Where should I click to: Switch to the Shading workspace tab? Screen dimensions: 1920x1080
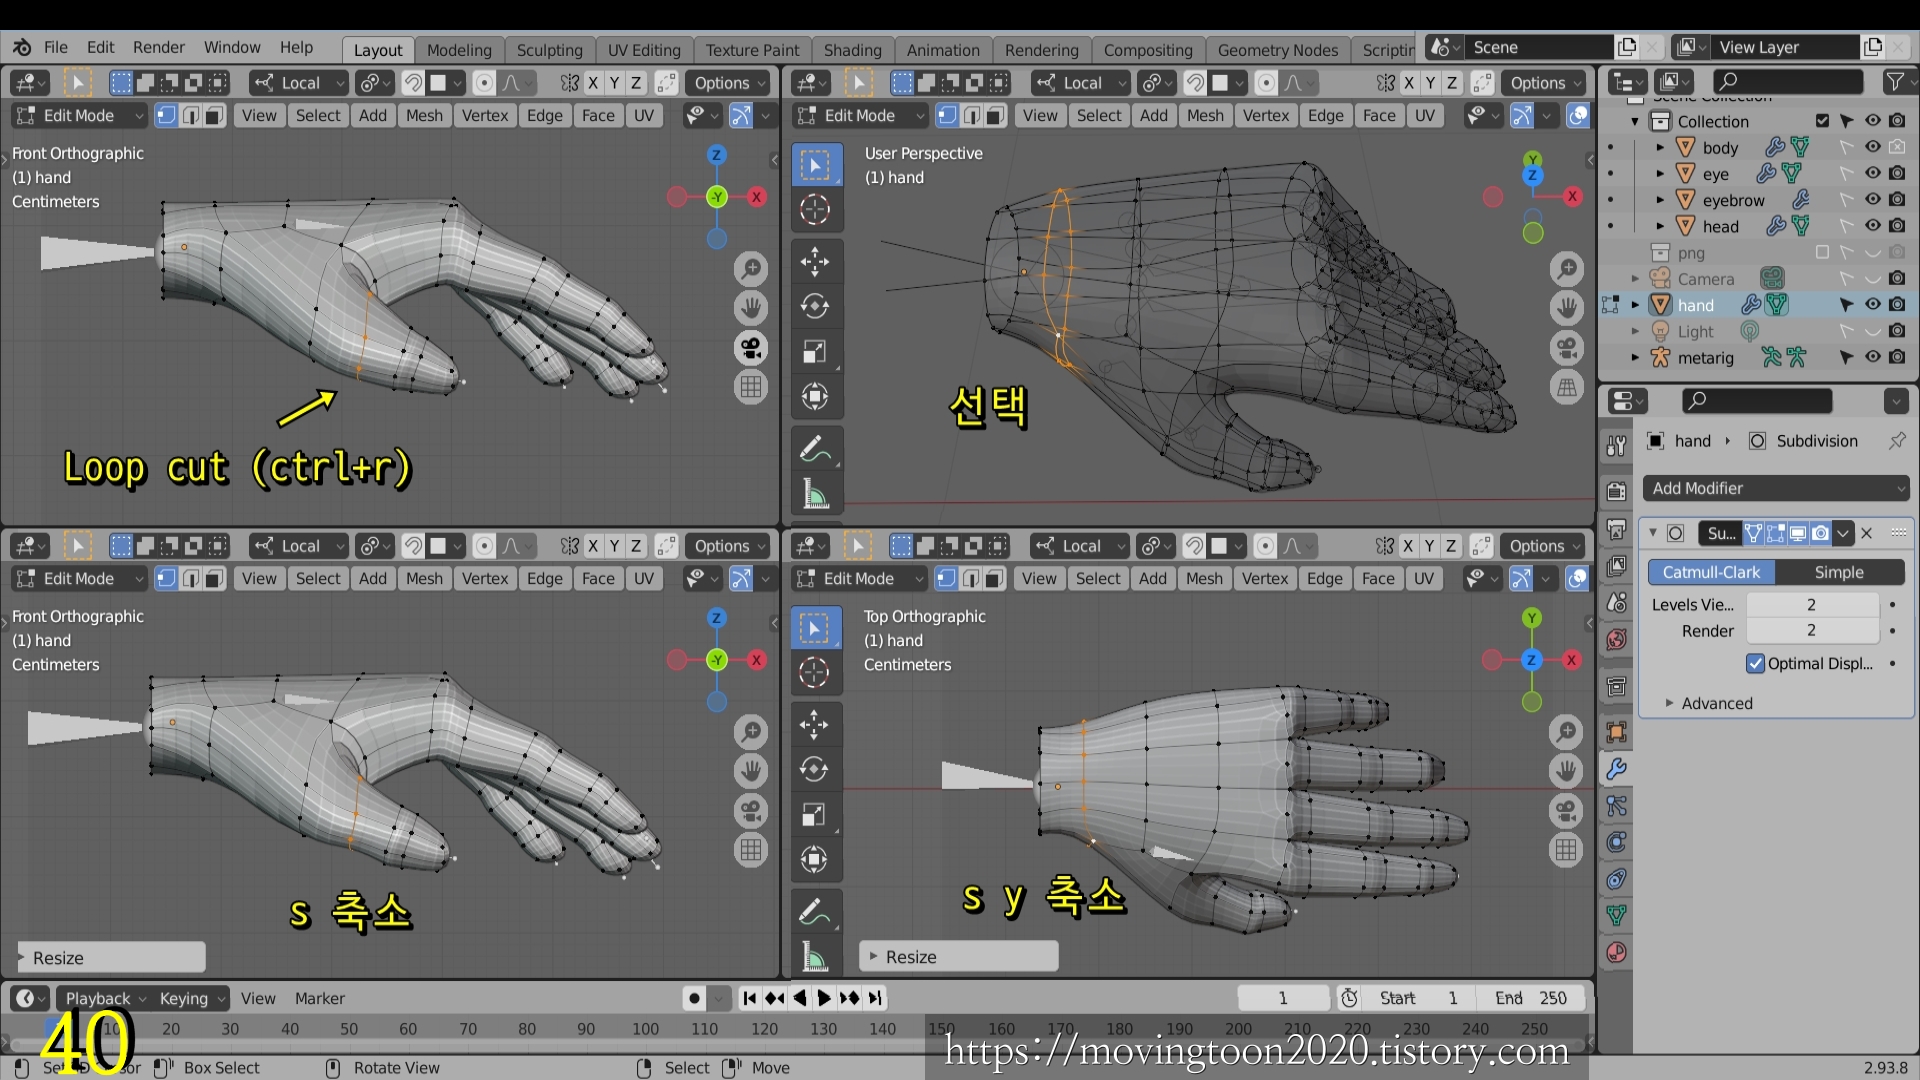click(x=852, y=50)
